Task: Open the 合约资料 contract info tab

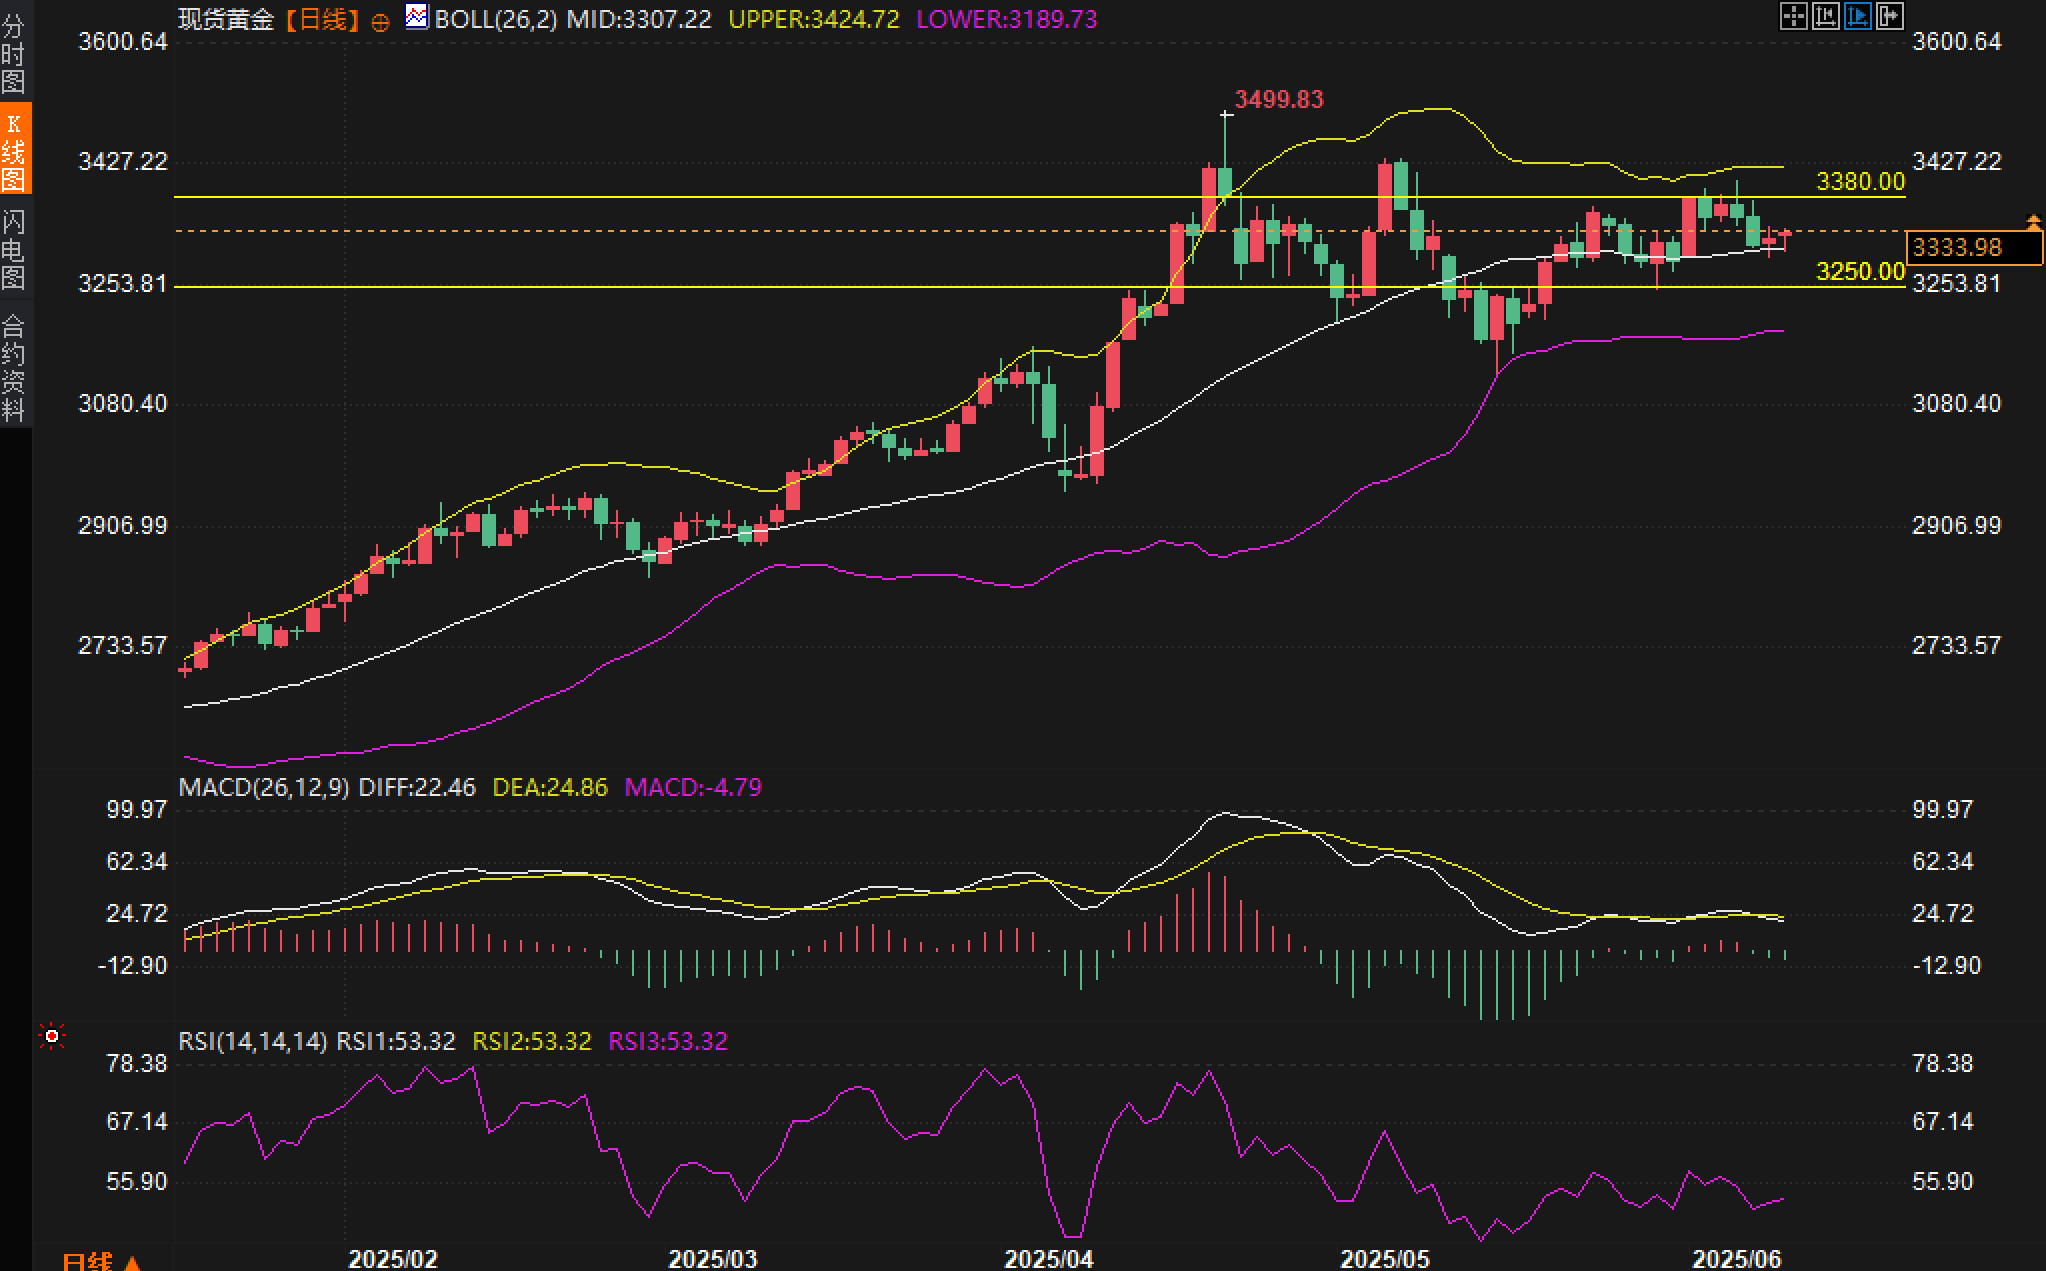Action: click(14, 367)
